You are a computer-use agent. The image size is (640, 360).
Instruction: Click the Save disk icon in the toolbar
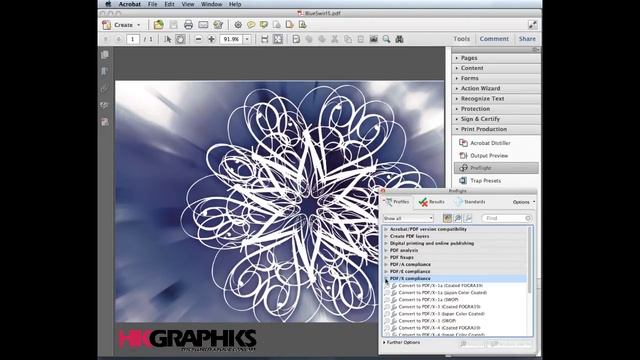tap(173, 25)
